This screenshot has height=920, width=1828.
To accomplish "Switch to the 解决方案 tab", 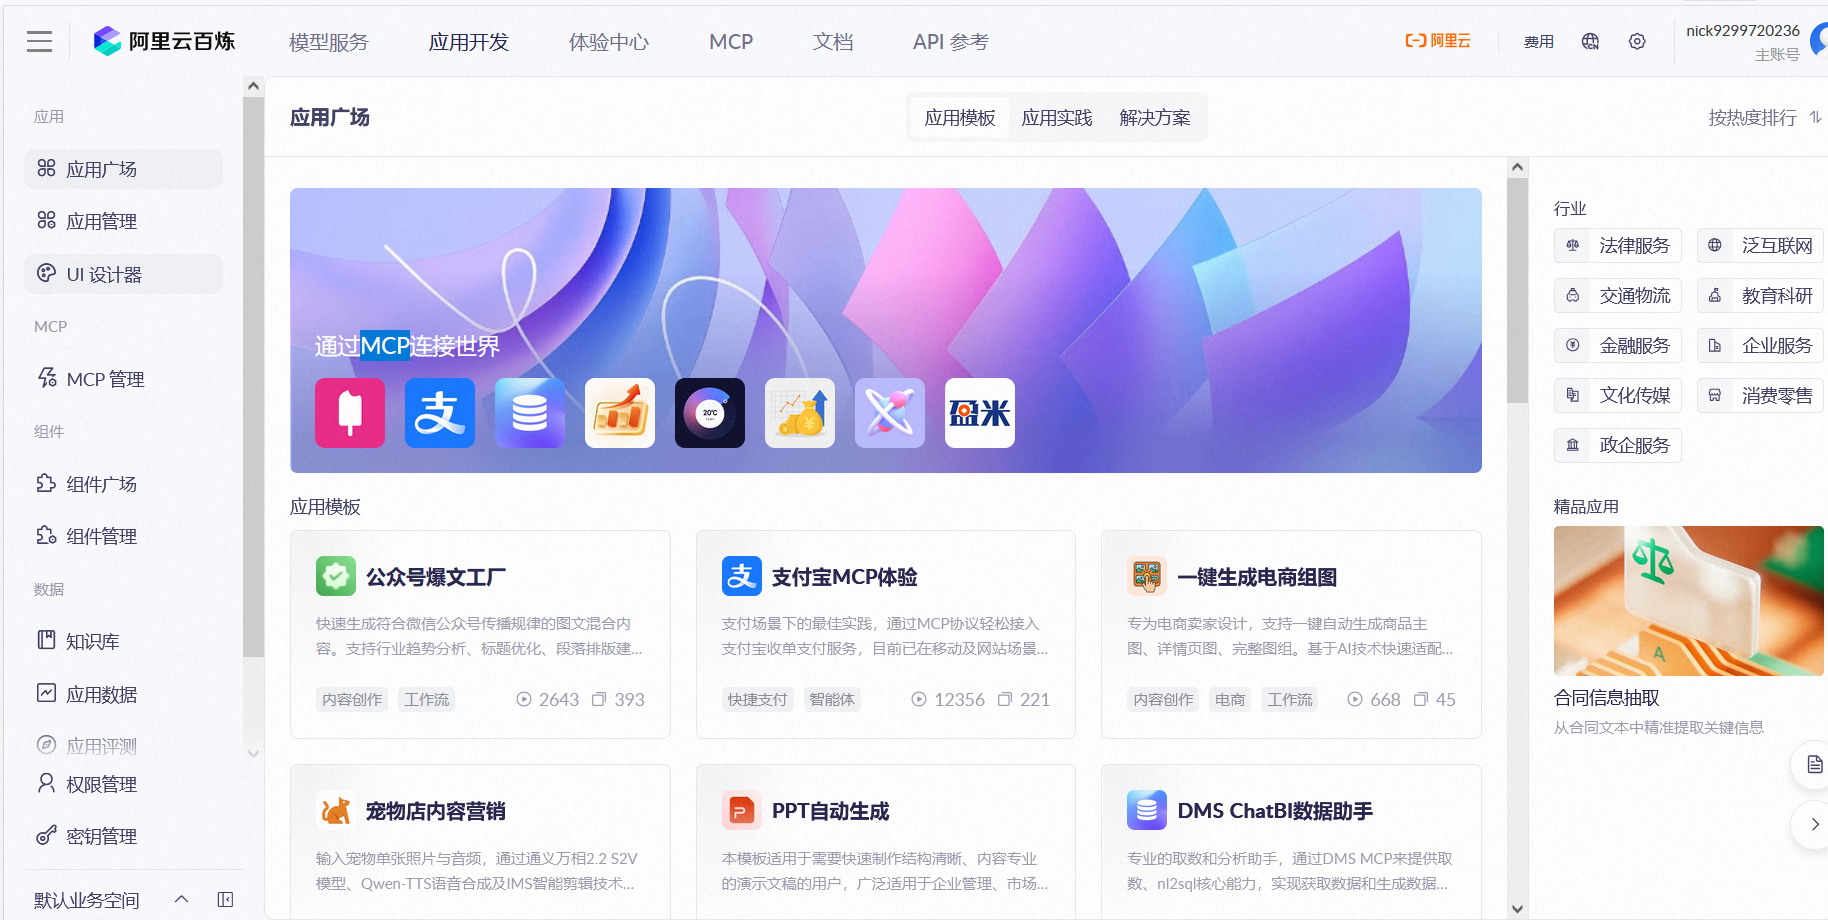I will coord(1155,117).
